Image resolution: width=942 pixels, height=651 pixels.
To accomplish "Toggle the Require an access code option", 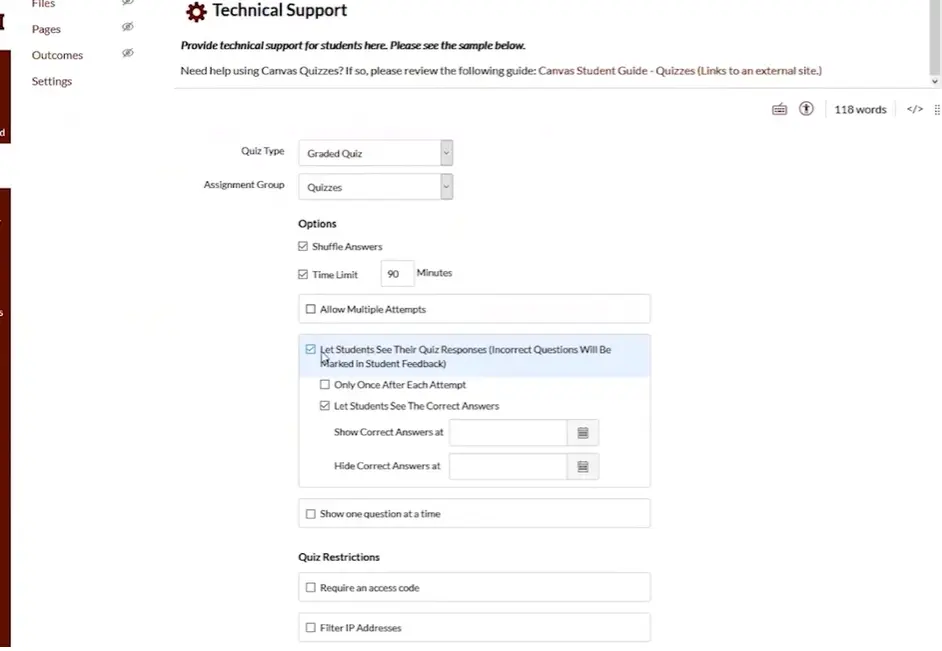I will click(311, 588).
